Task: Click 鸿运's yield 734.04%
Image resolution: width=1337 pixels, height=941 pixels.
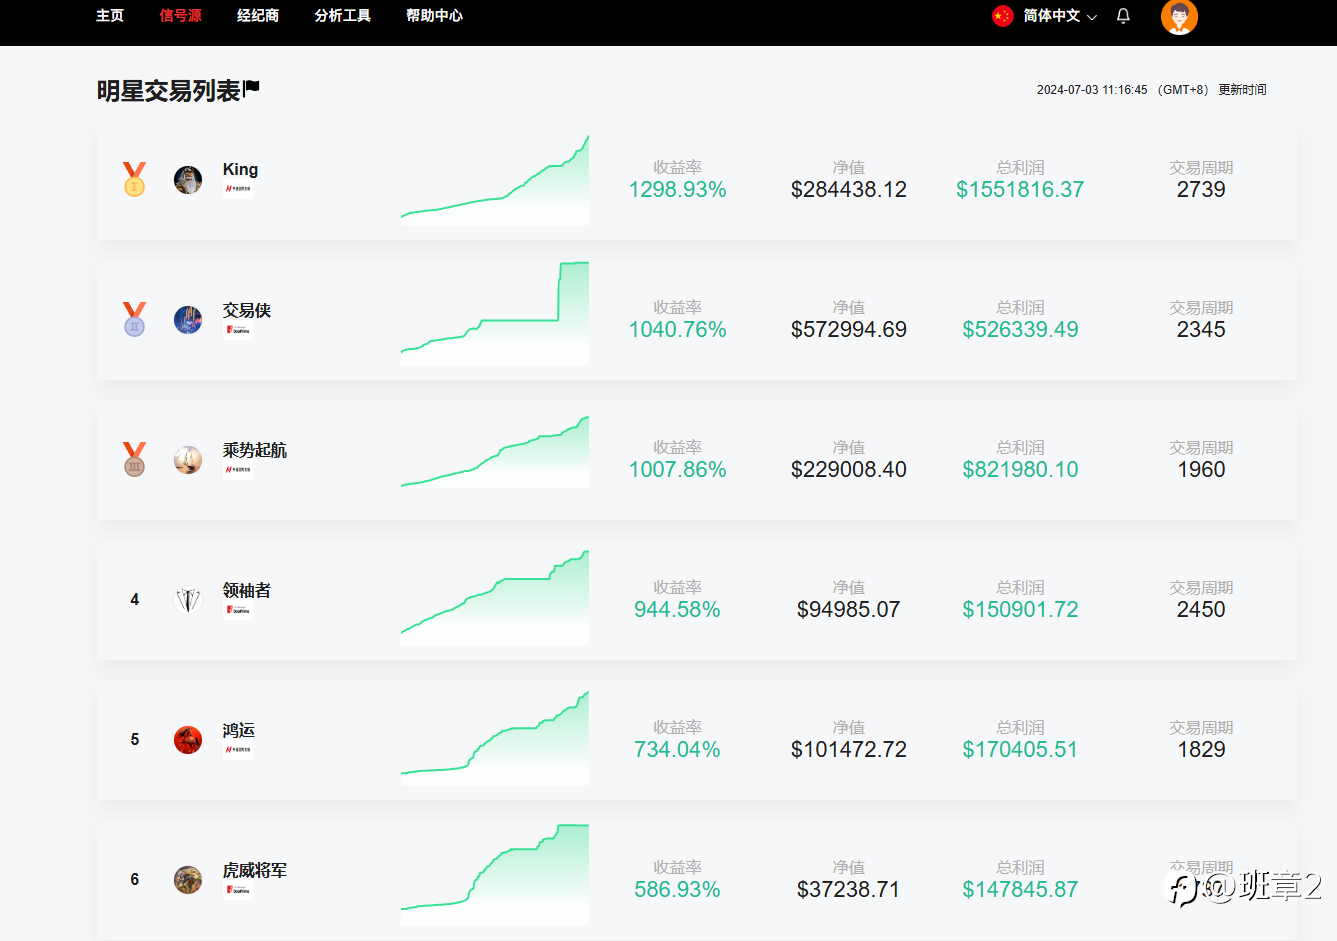Action: (x=677, y=750)
